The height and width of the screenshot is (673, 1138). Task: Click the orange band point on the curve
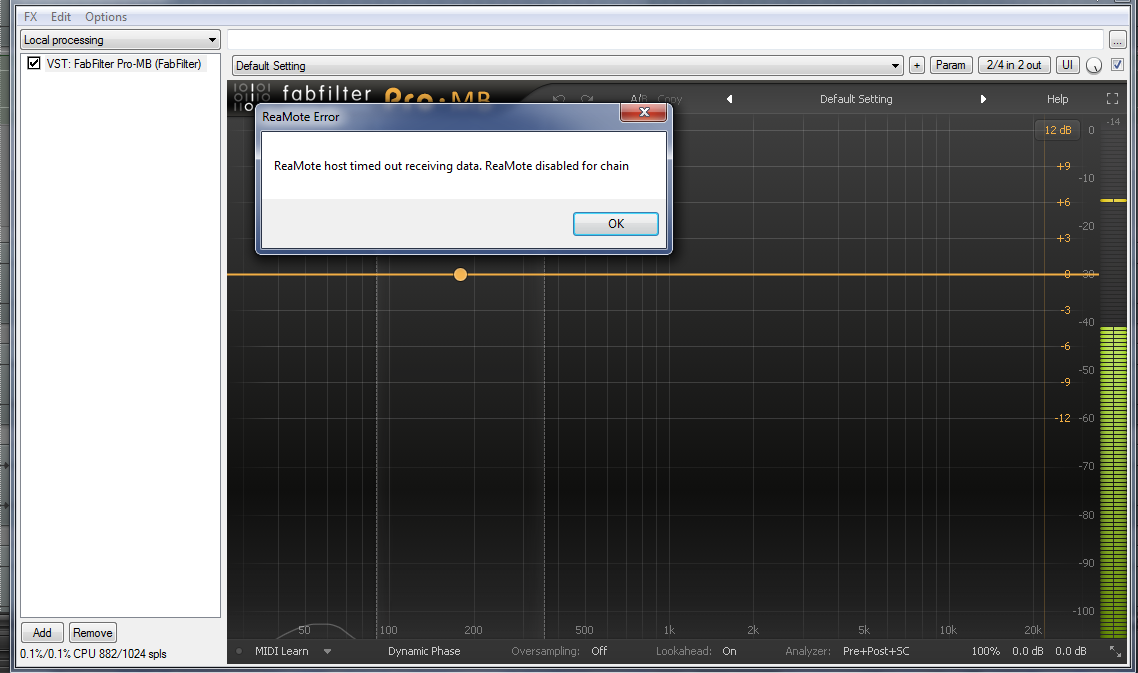(460, 274)
